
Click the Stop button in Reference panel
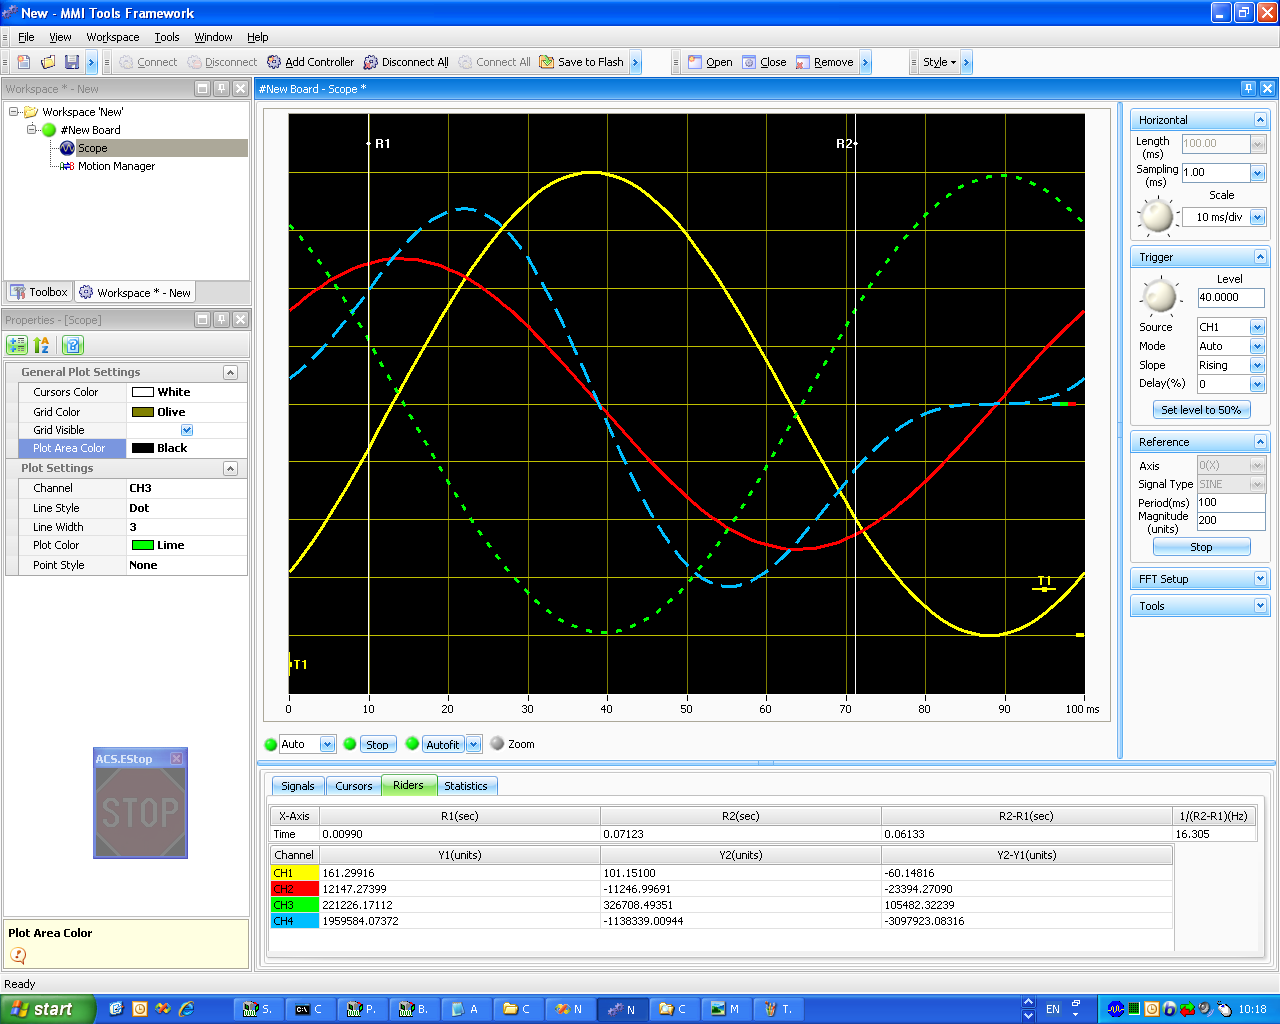click(1201, 547)
